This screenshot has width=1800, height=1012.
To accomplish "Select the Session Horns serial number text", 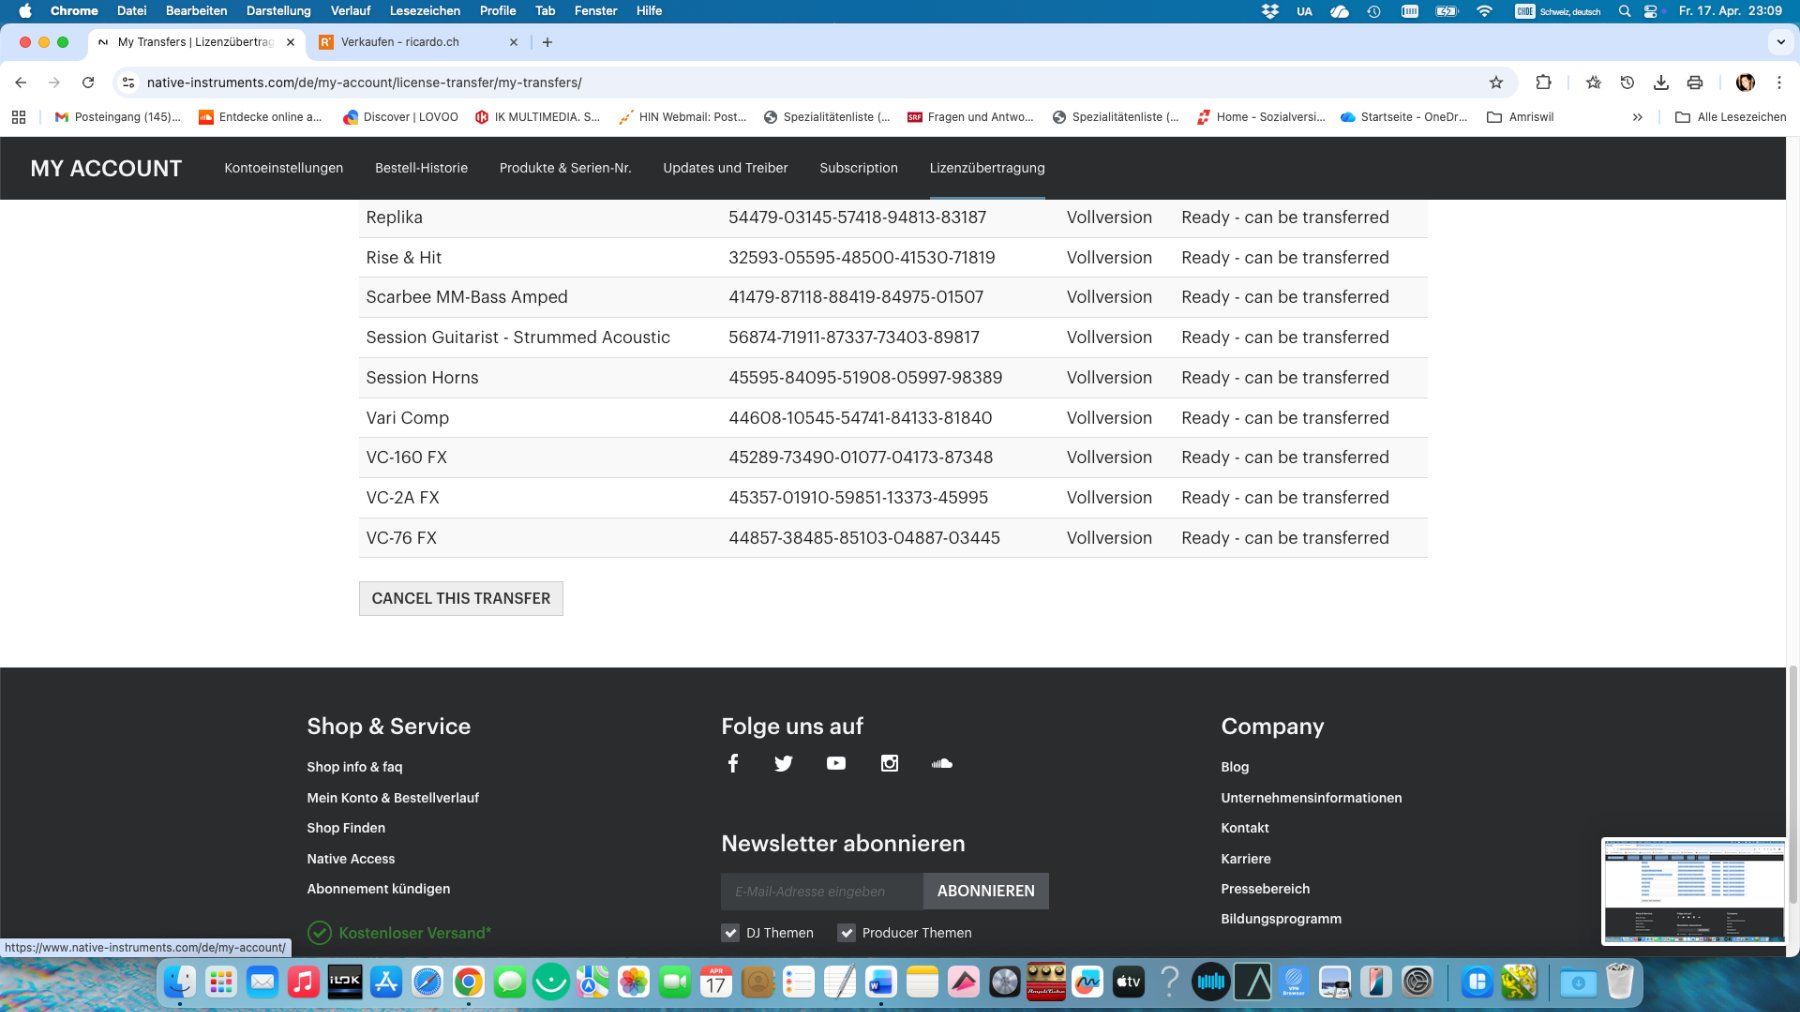I will pos(865,378).
